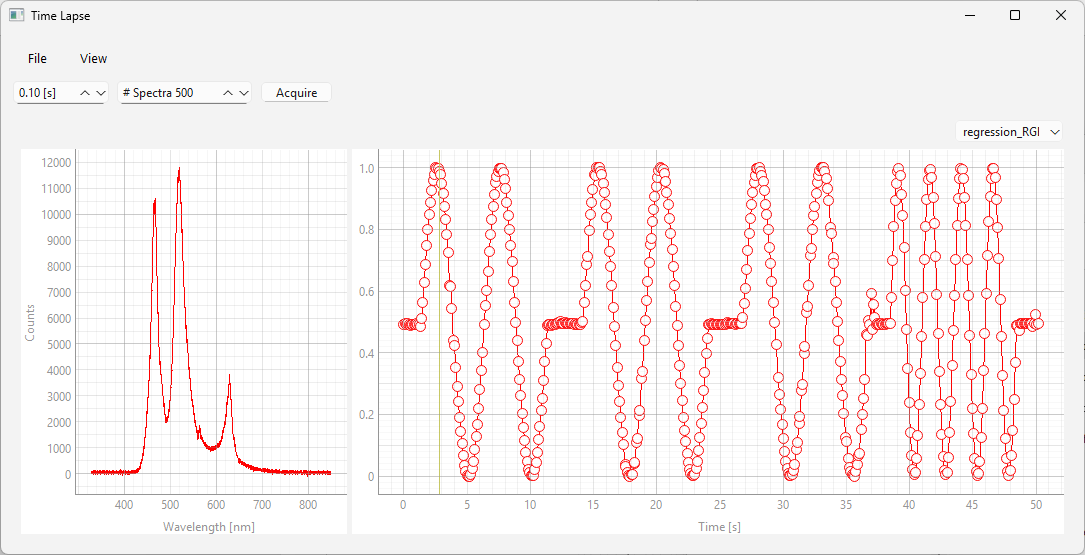1085x555 pixels.
Task: Close the Time Lapse window
Action: 1060,16
